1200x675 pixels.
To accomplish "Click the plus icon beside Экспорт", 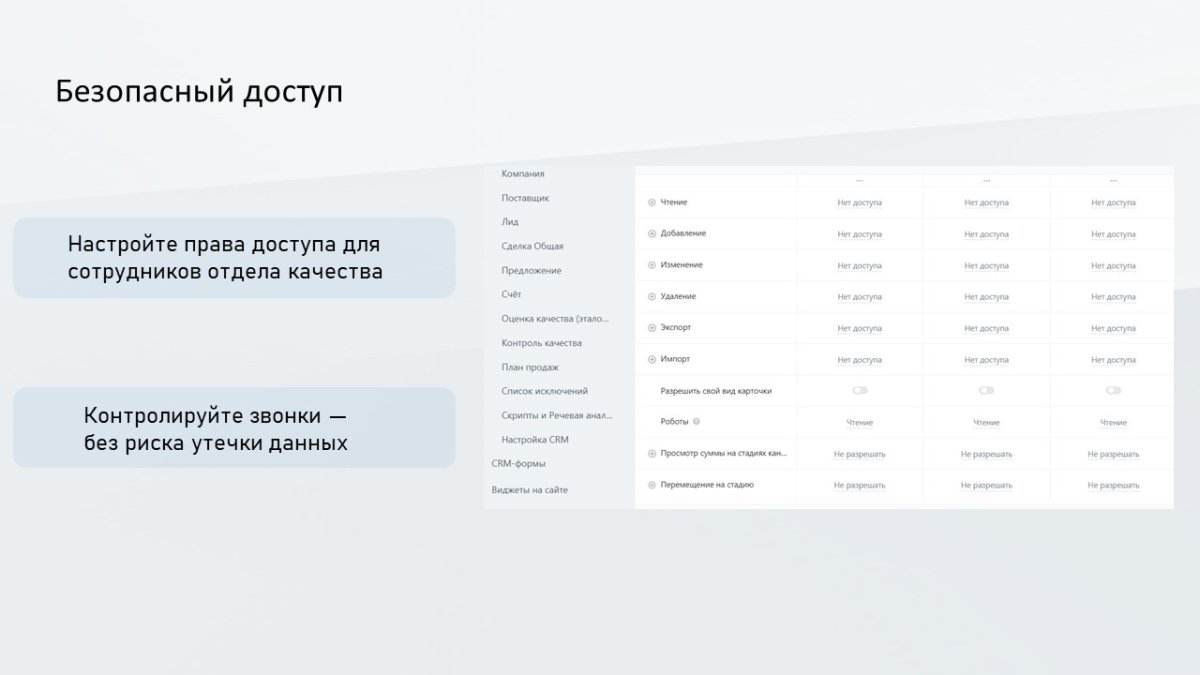I will [x=652, y=327].
